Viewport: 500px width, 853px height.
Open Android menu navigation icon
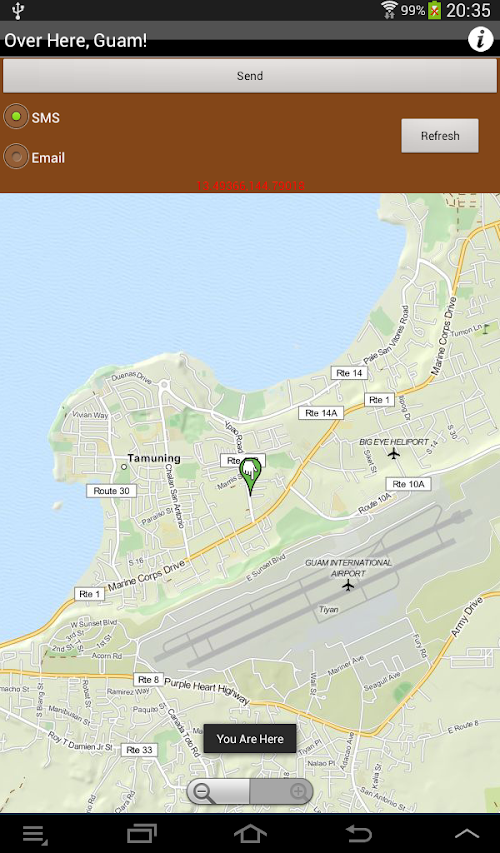(x=35, y=834)
